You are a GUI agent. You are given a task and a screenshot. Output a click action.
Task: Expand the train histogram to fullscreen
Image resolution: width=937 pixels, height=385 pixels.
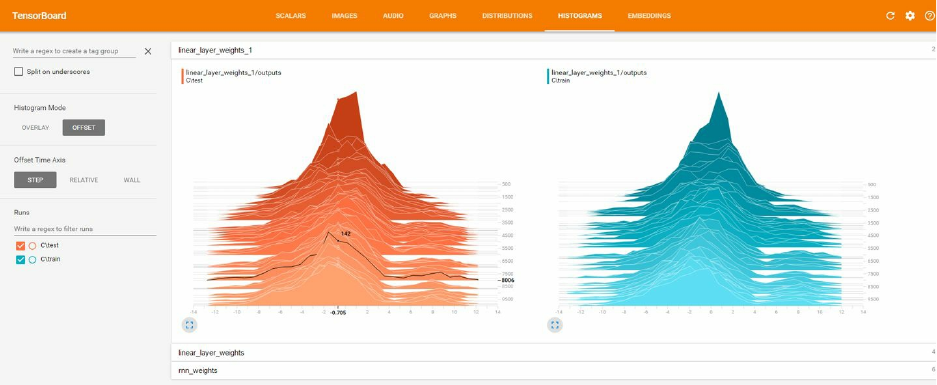coord(555,325)
